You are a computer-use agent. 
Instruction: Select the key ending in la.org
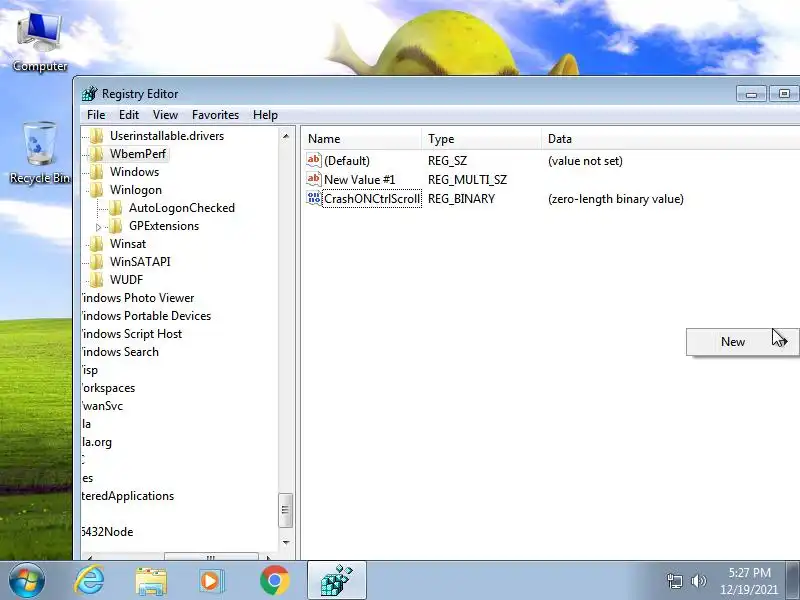[97, 442]
